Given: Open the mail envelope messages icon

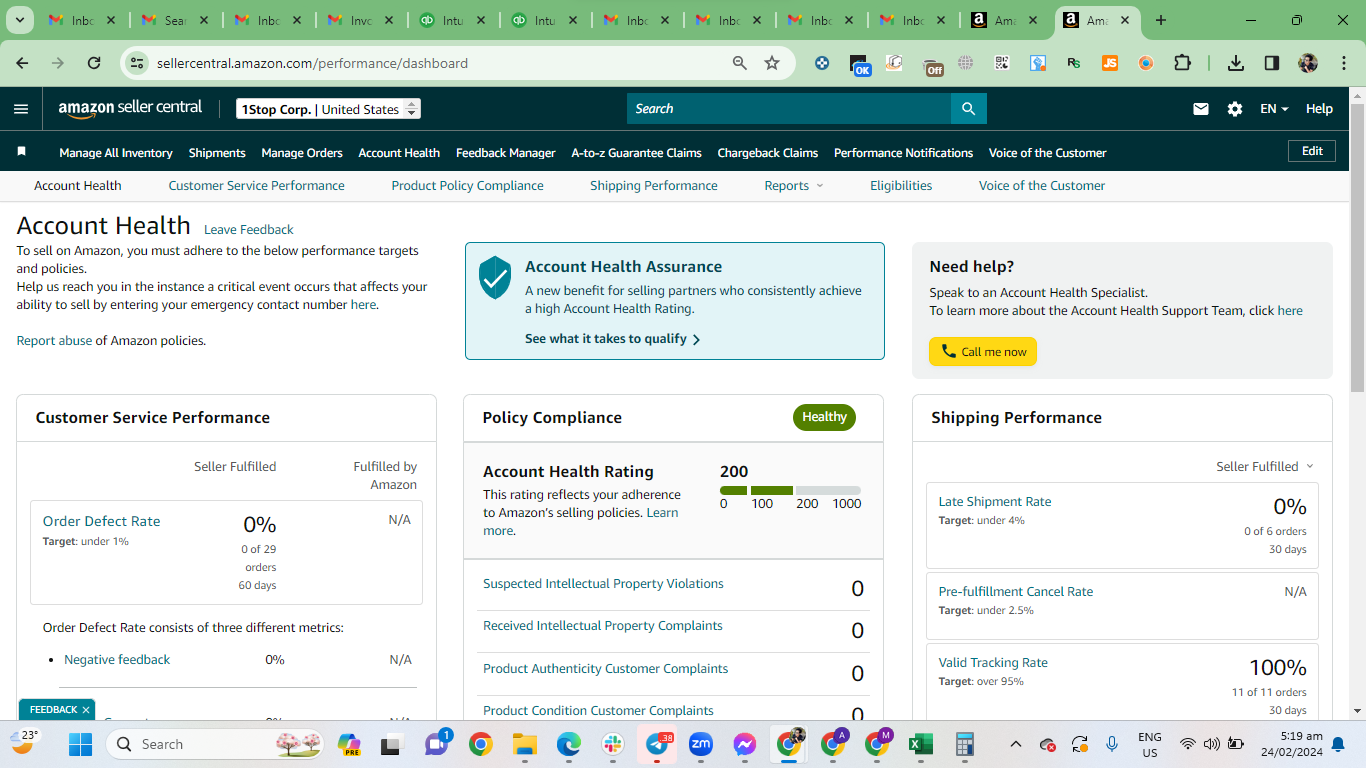Looking at the screenshot, I should click(x=1201, y=109).
